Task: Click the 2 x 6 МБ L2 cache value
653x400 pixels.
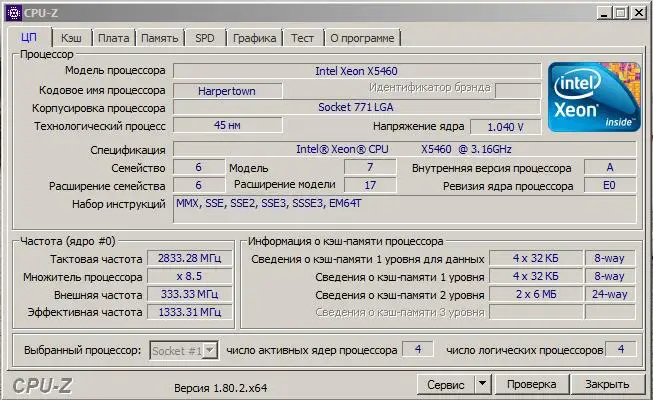Action: point(536,294)
